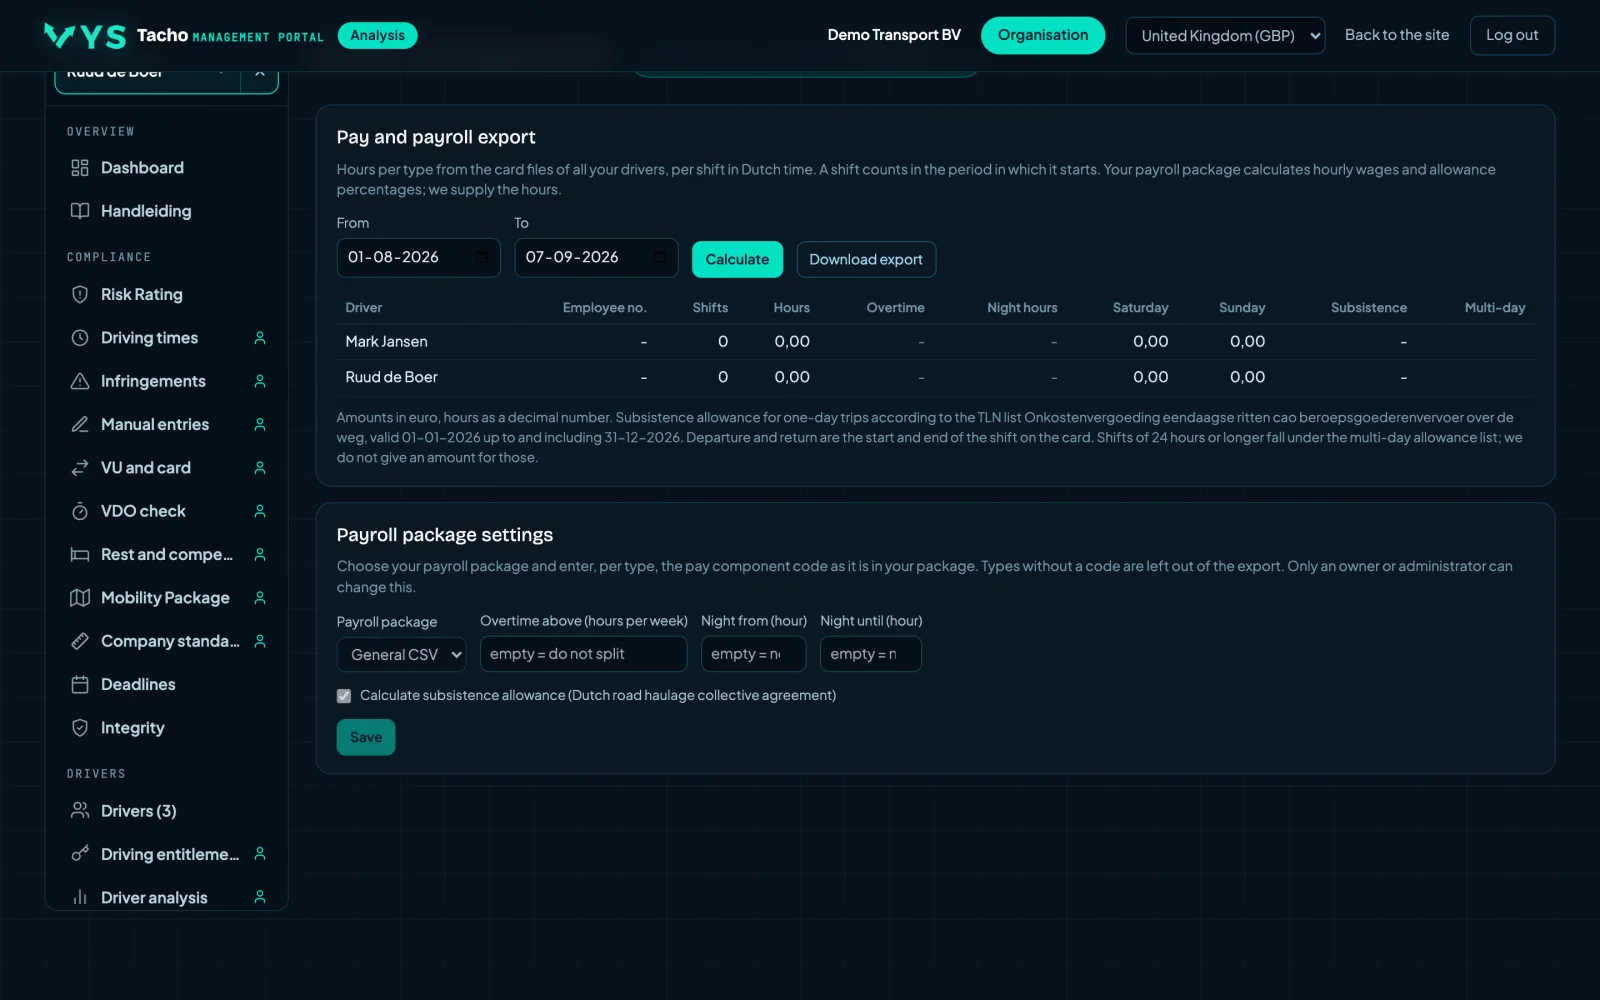1600x1000 pixels.
Task: Click the VDO check stopwatch icon
Action: (80, 511)
